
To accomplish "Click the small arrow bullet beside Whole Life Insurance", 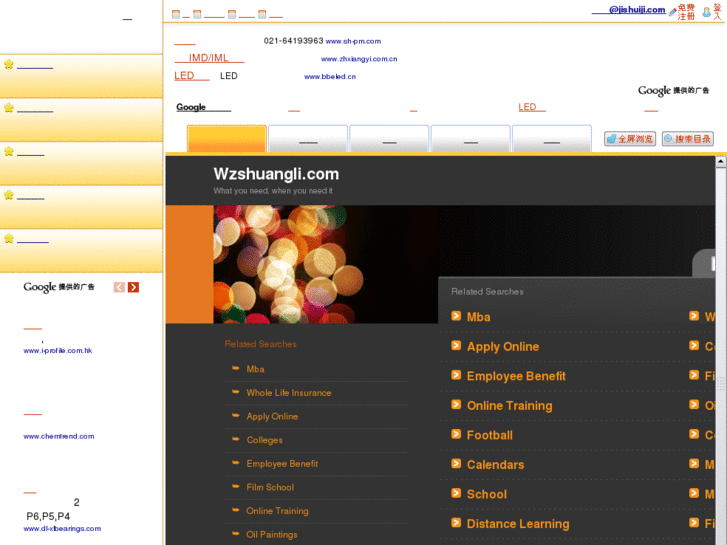I will click(236, 391).
